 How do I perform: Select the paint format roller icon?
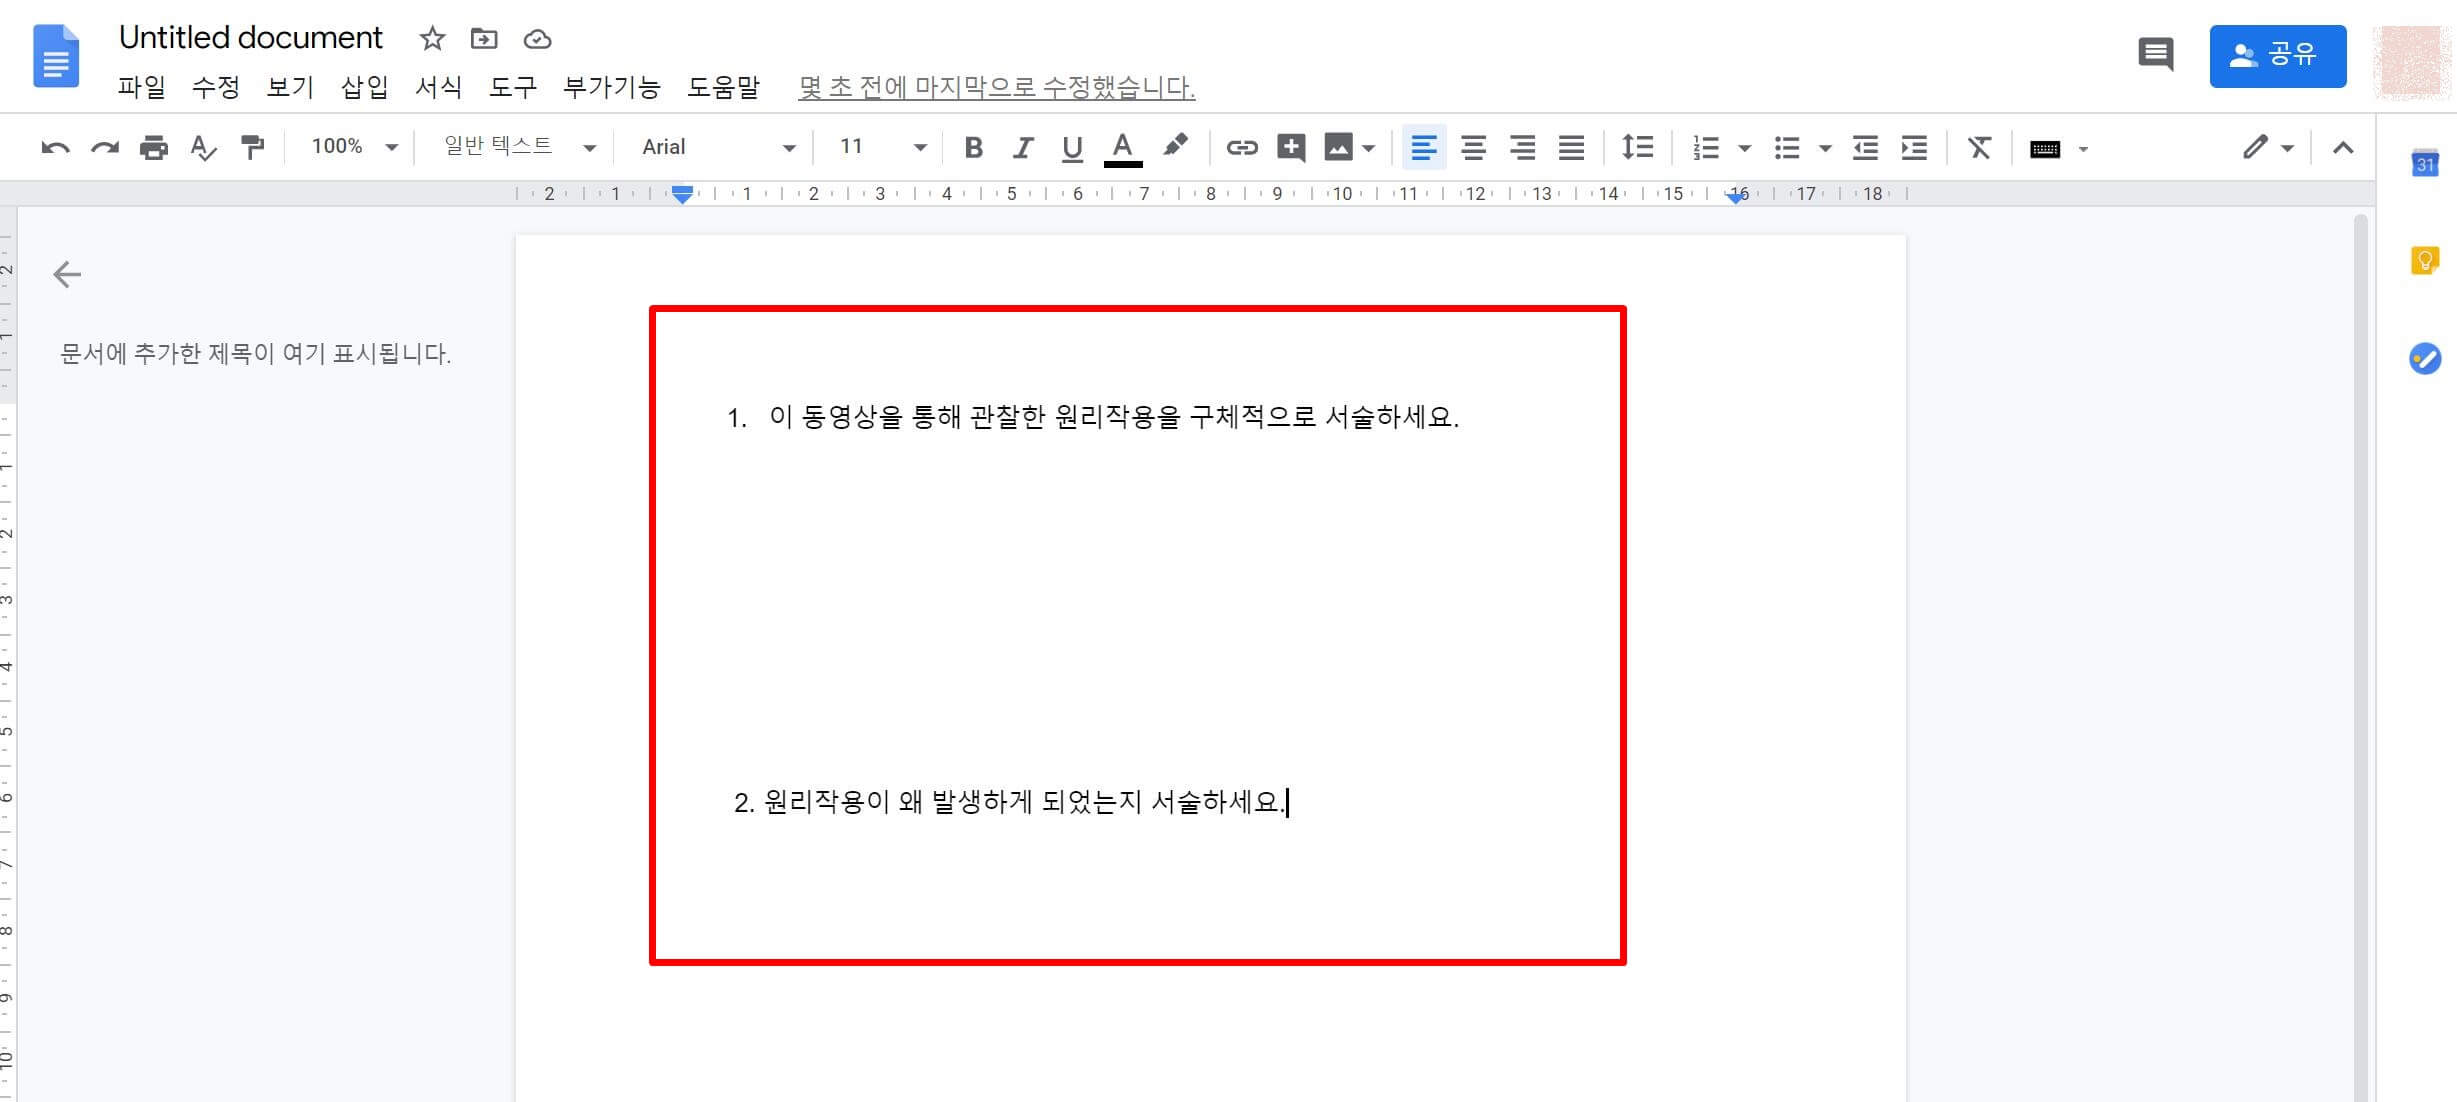(252, 148)
